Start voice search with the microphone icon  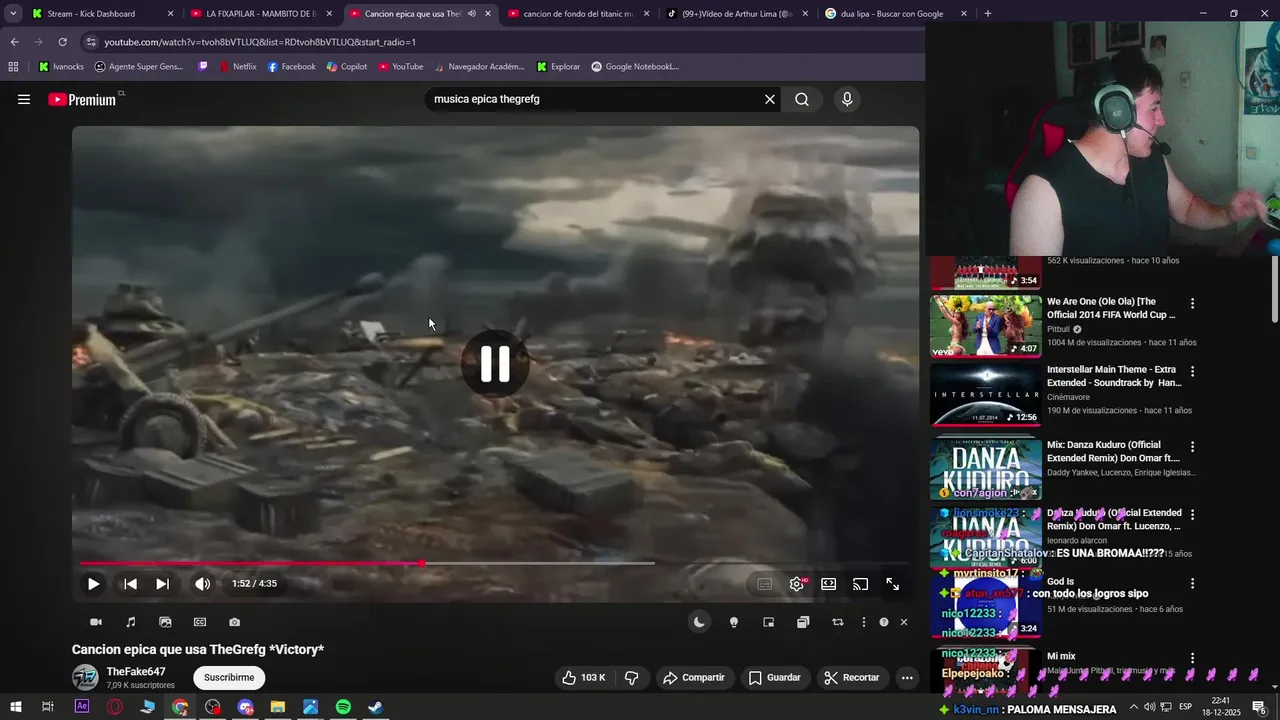pos(847,99)
